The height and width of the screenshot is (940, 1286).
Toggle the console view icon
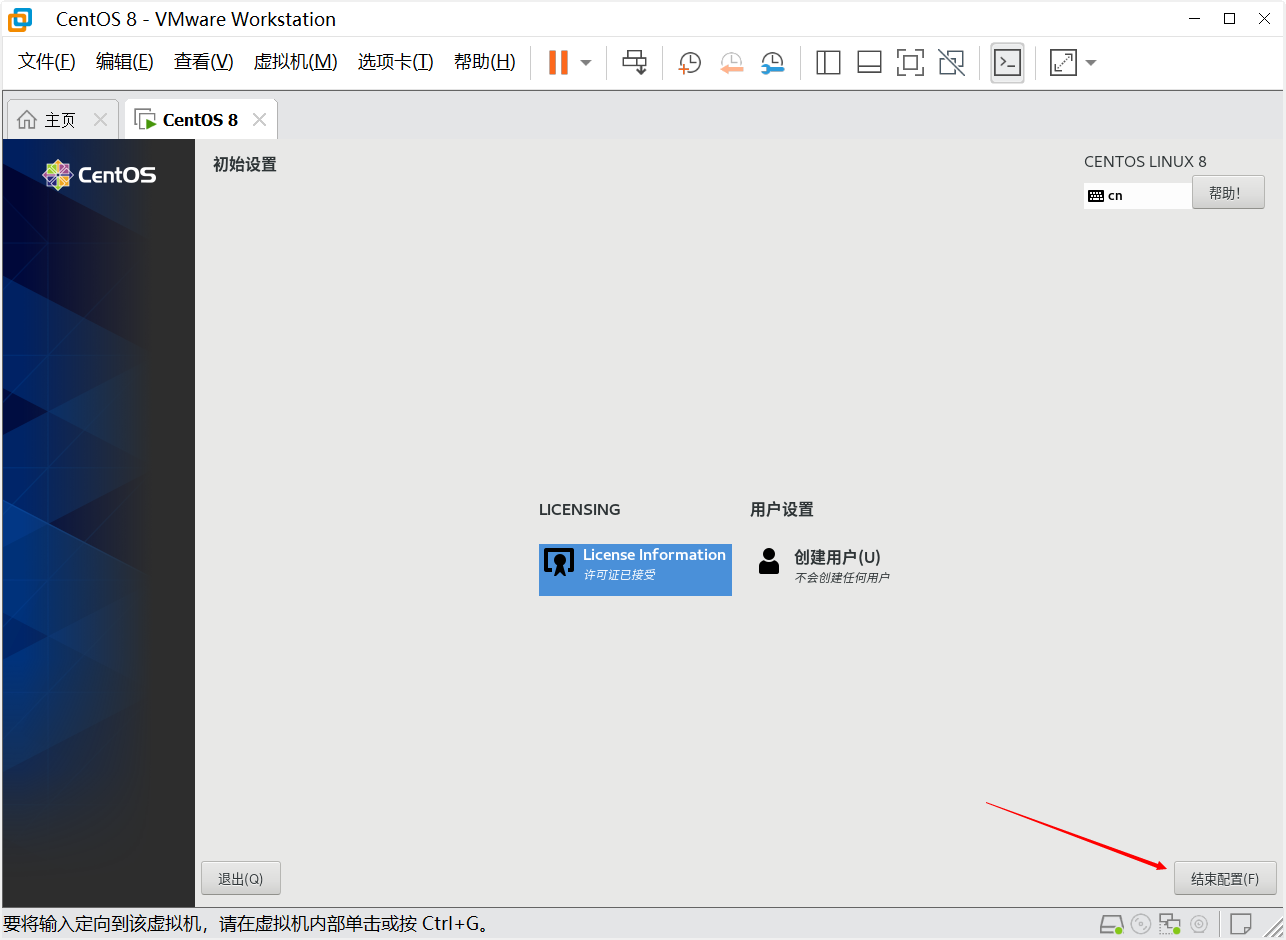click(x=1007, y=62)
